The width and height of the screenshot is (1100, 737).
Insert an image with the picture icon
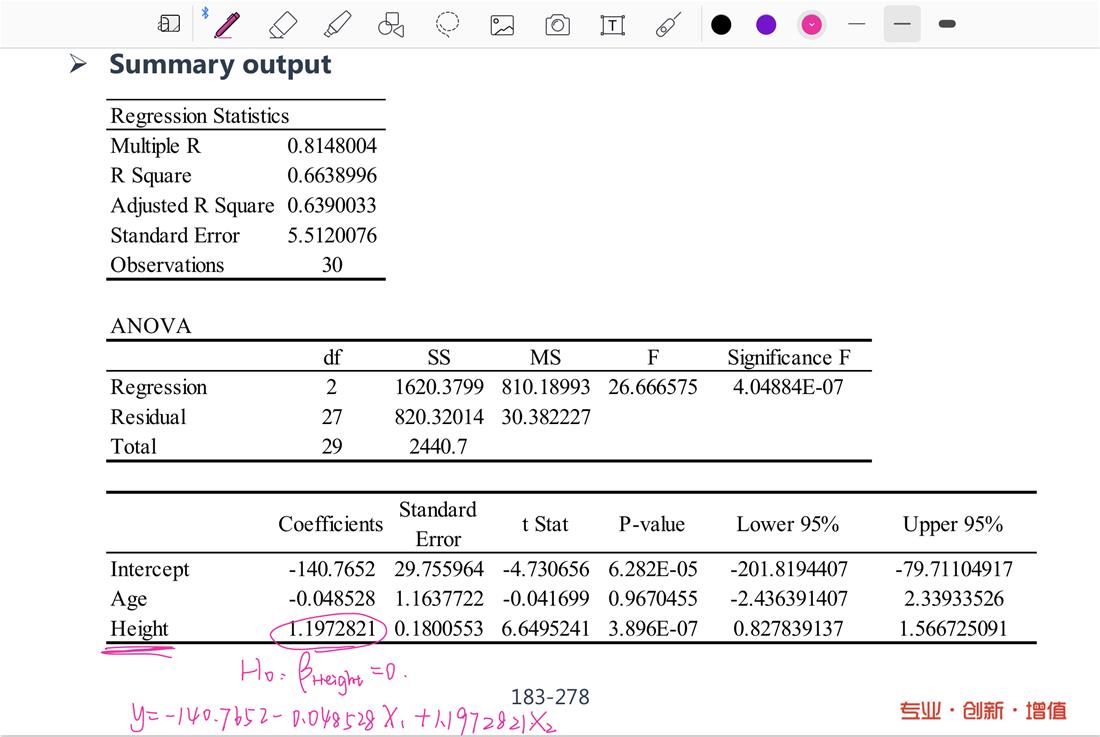click(x=502, y=25)
